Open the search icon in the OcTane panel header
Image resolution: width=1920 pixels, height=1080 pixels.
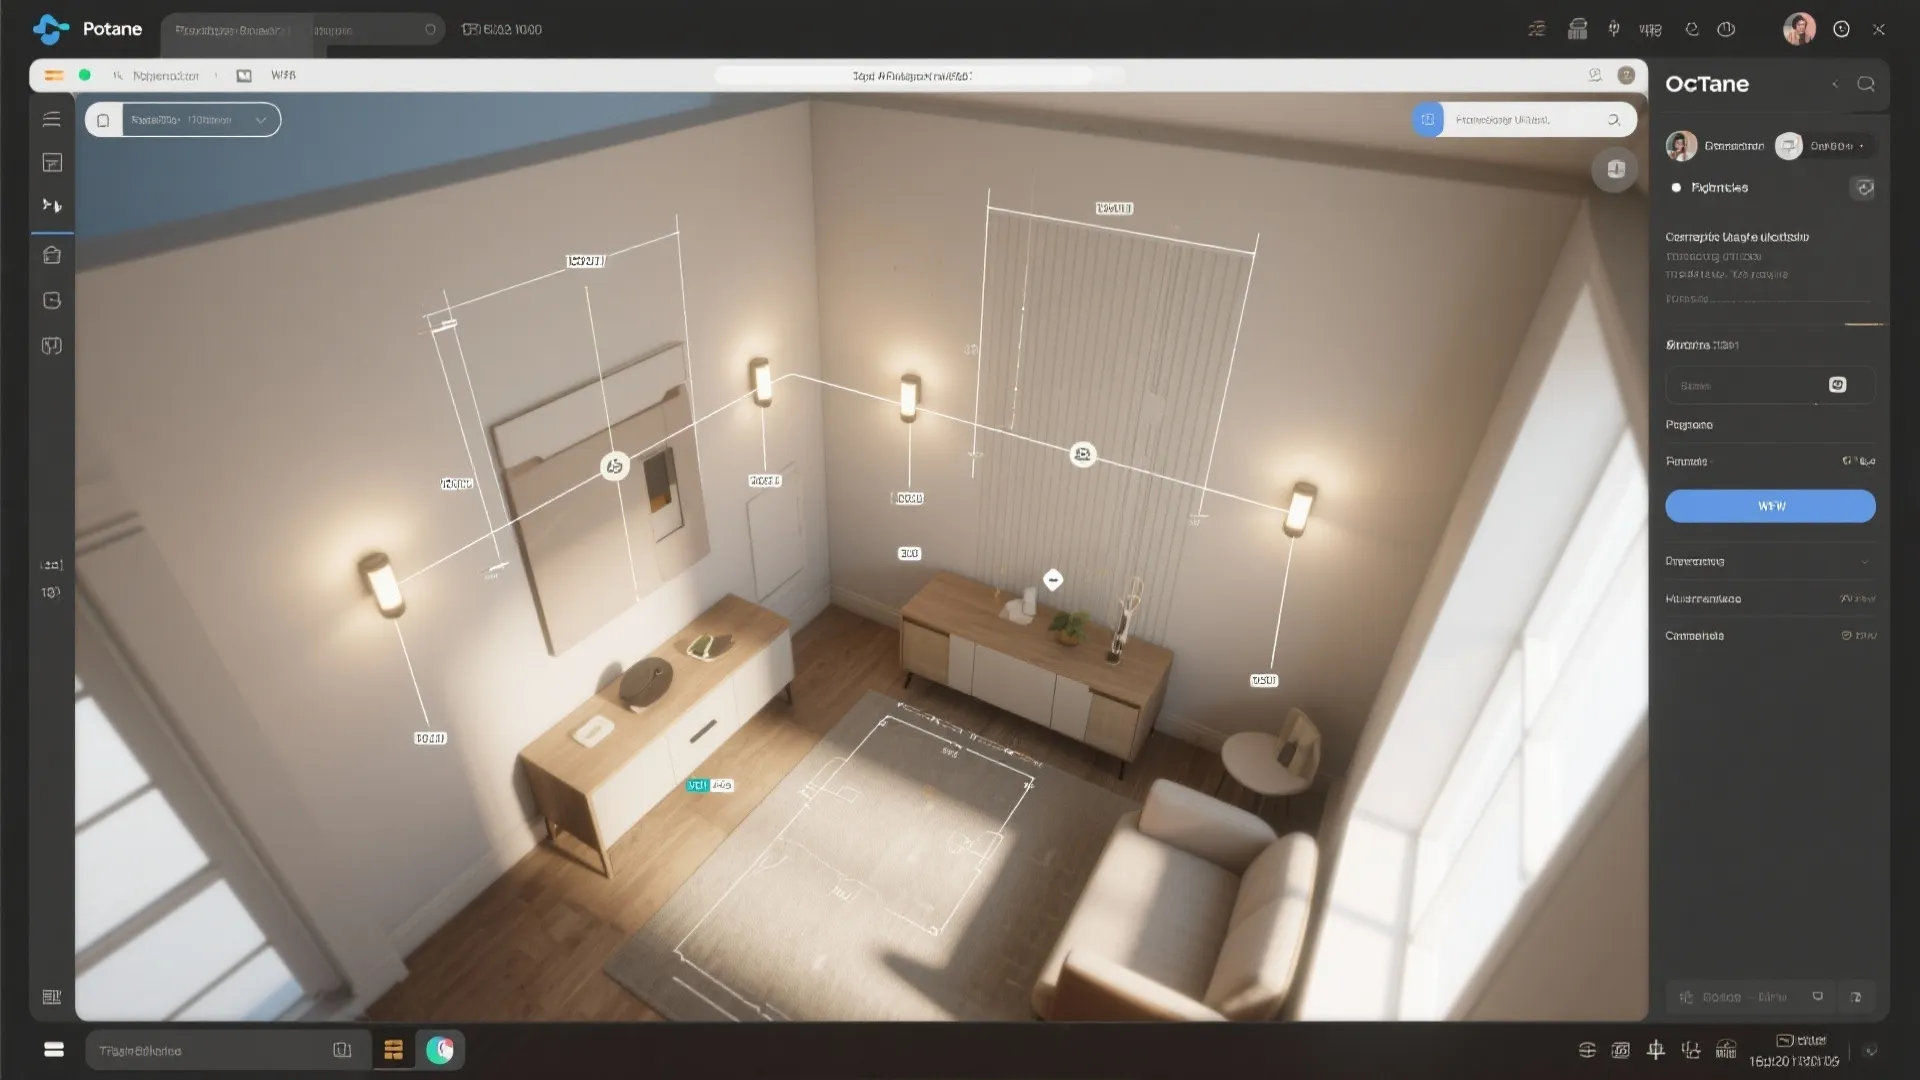[x=1868, y=84]
